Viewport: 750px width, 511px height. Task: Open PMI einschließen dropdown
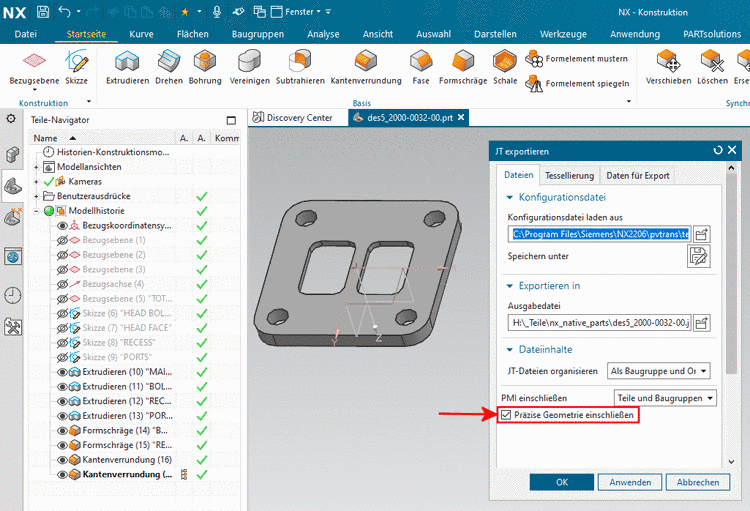[665, 398]
